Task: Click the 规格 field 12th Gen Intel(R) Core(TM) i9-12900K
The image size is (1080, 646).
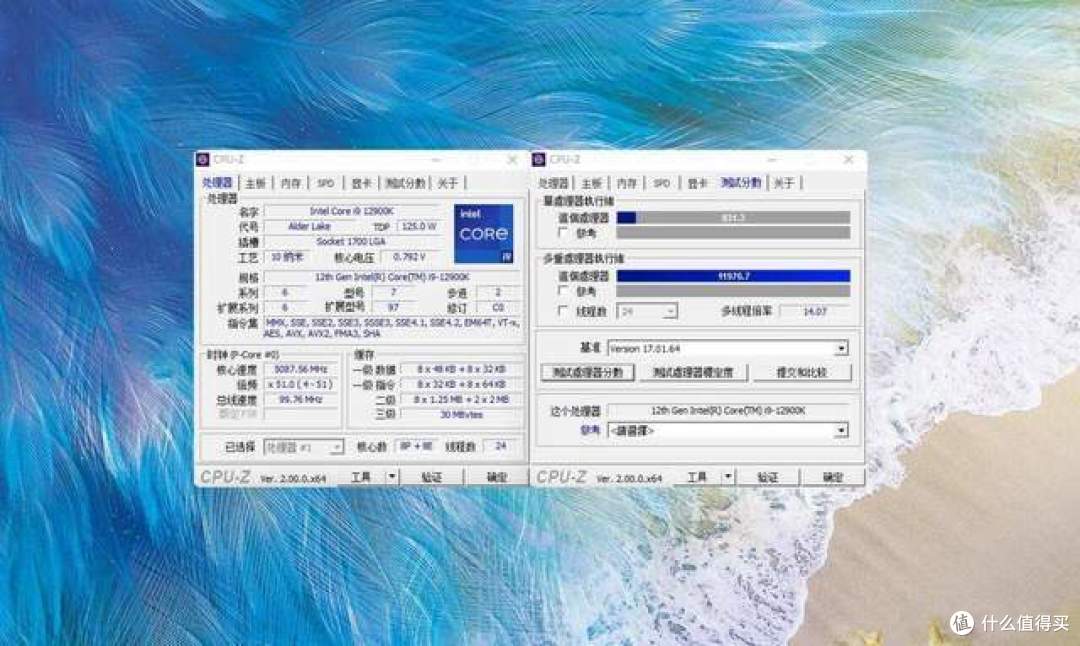Action: click(393, 277)
